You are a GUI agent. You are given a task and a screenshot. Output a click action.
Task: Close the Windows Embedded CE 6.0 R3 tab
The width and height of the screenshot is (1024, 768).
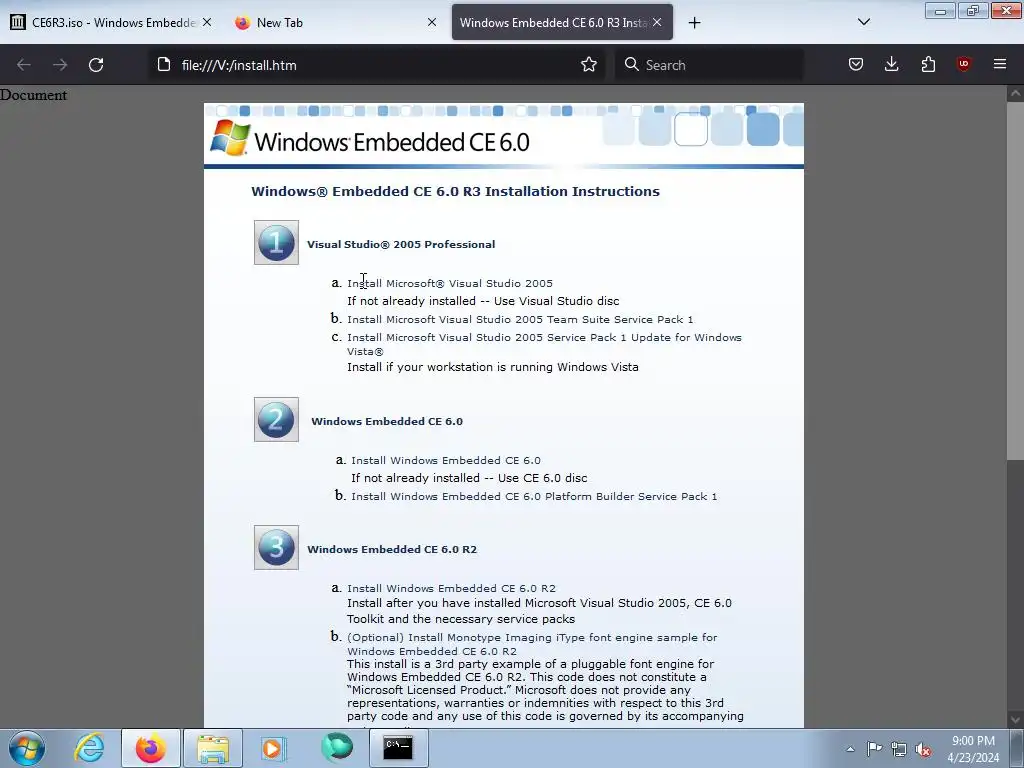pyautogui.click(x=657, y=22)
